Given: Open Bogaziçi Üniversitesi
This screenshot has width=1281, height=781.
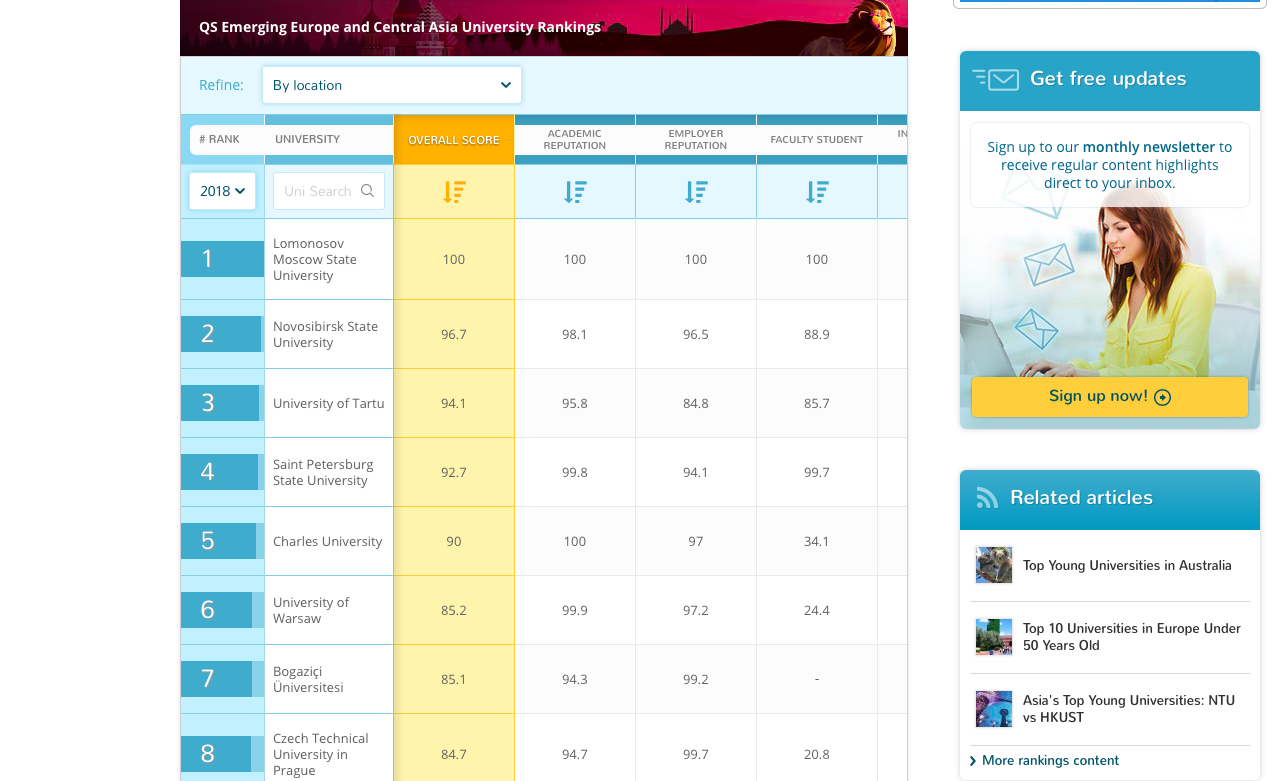Looking at the screenshot, I should [308, 680].
